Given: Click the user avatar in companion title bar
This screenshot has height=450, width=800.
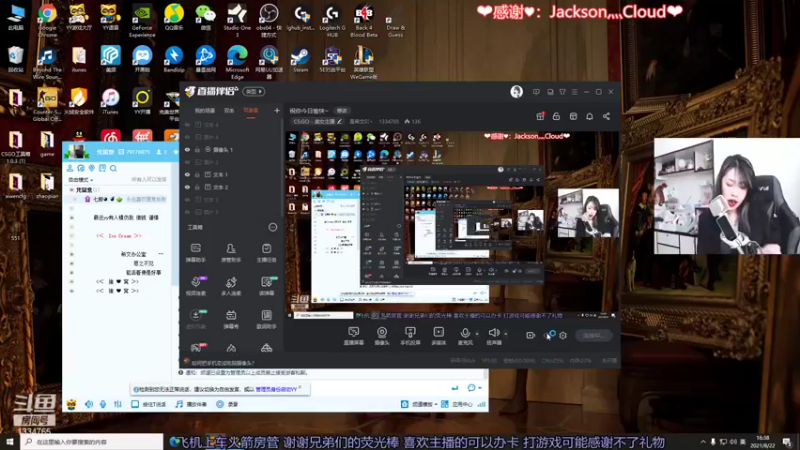Looking at the screenshot, I should (516, 92).
